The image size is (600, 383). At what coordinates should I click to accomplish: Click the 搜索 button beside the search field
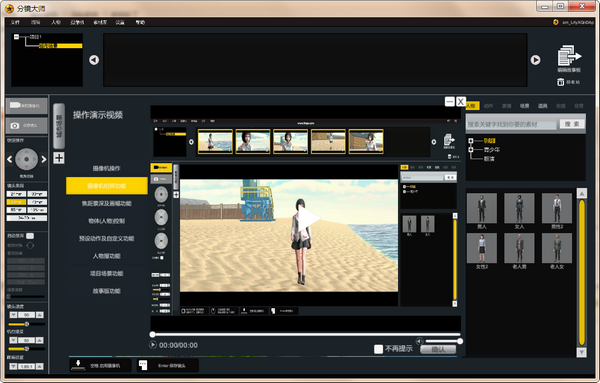[x=572, y=124]
